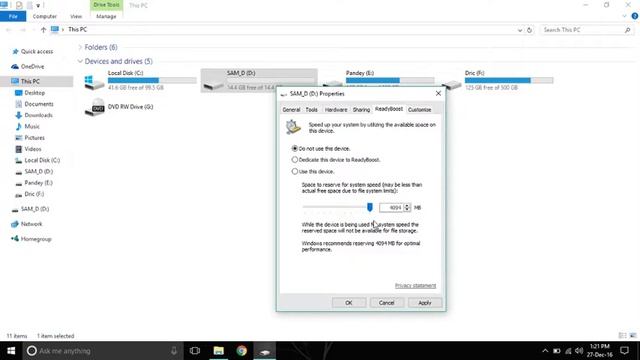Open the View ribbon tab

[76, 16]
